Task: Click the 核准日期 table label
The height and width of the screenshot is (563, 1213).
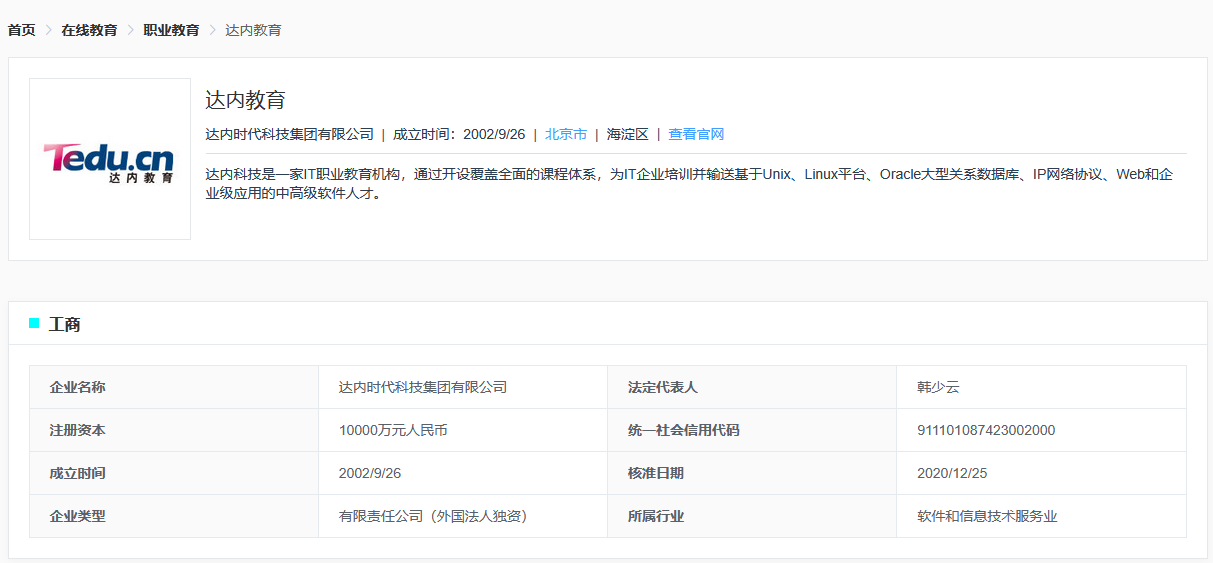Action: point(656,473)
